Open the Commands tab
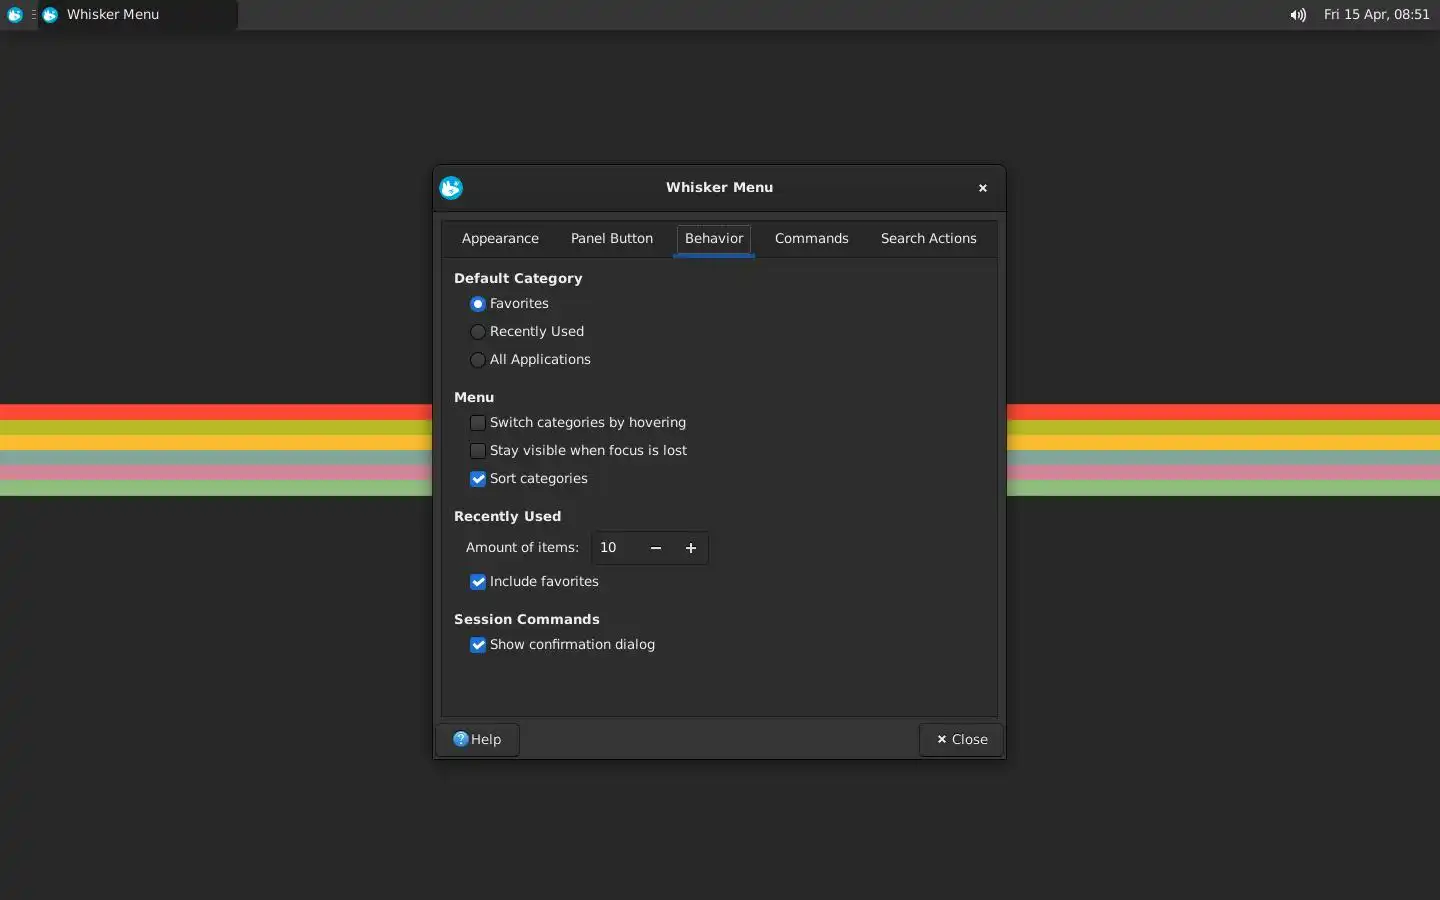 [811, 239]
